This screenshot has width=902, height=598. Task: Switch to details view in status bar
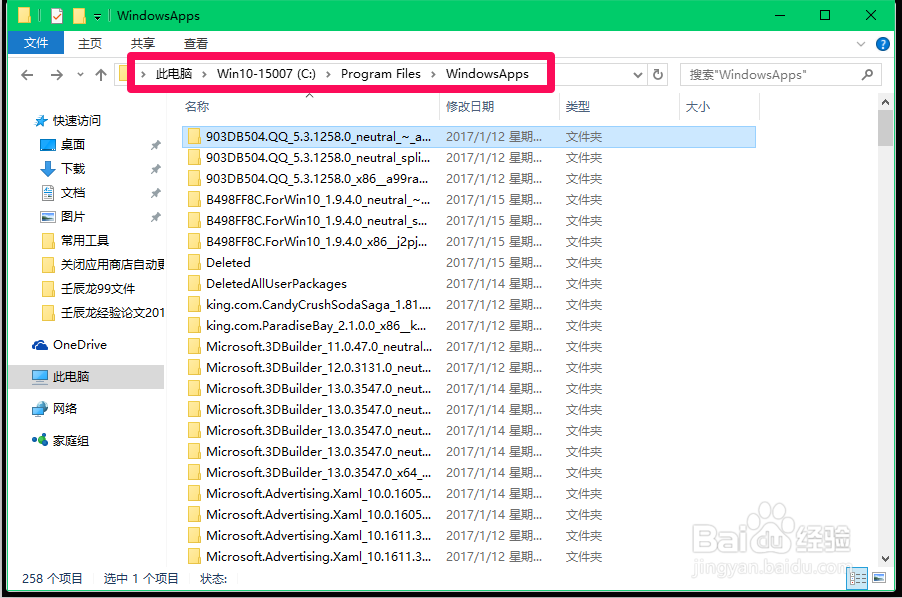(x=857, y=578)
